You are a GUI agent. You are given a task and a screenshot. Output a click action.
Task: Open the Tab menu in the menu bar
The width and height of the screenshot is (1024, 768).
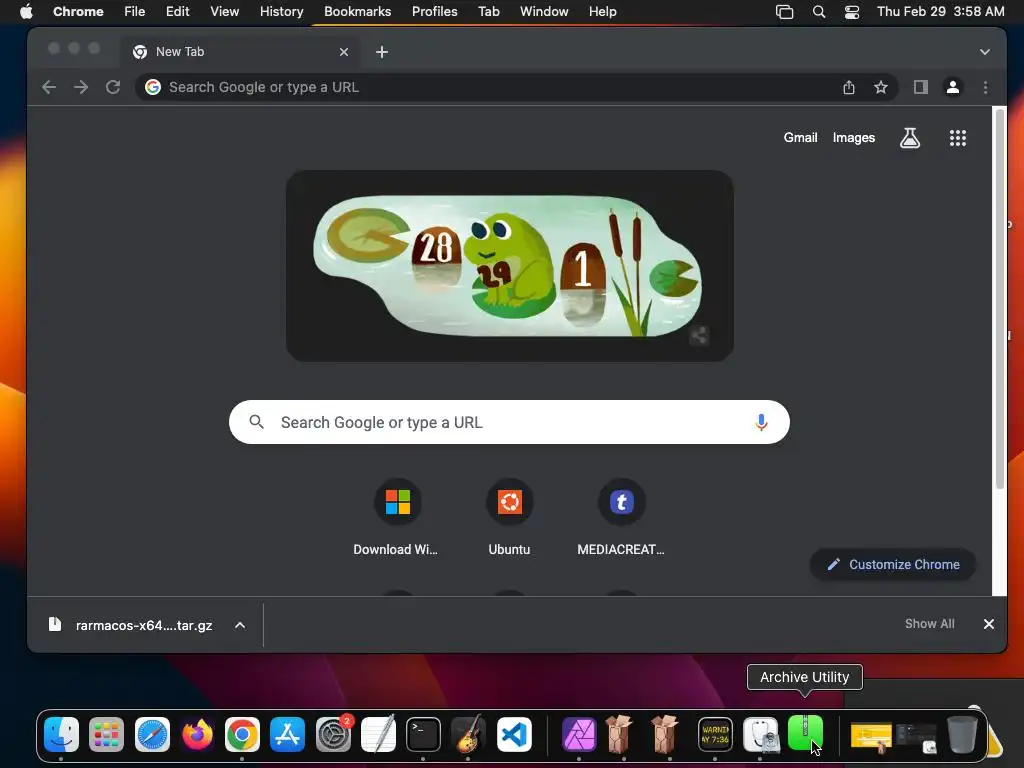click(488, 11)
